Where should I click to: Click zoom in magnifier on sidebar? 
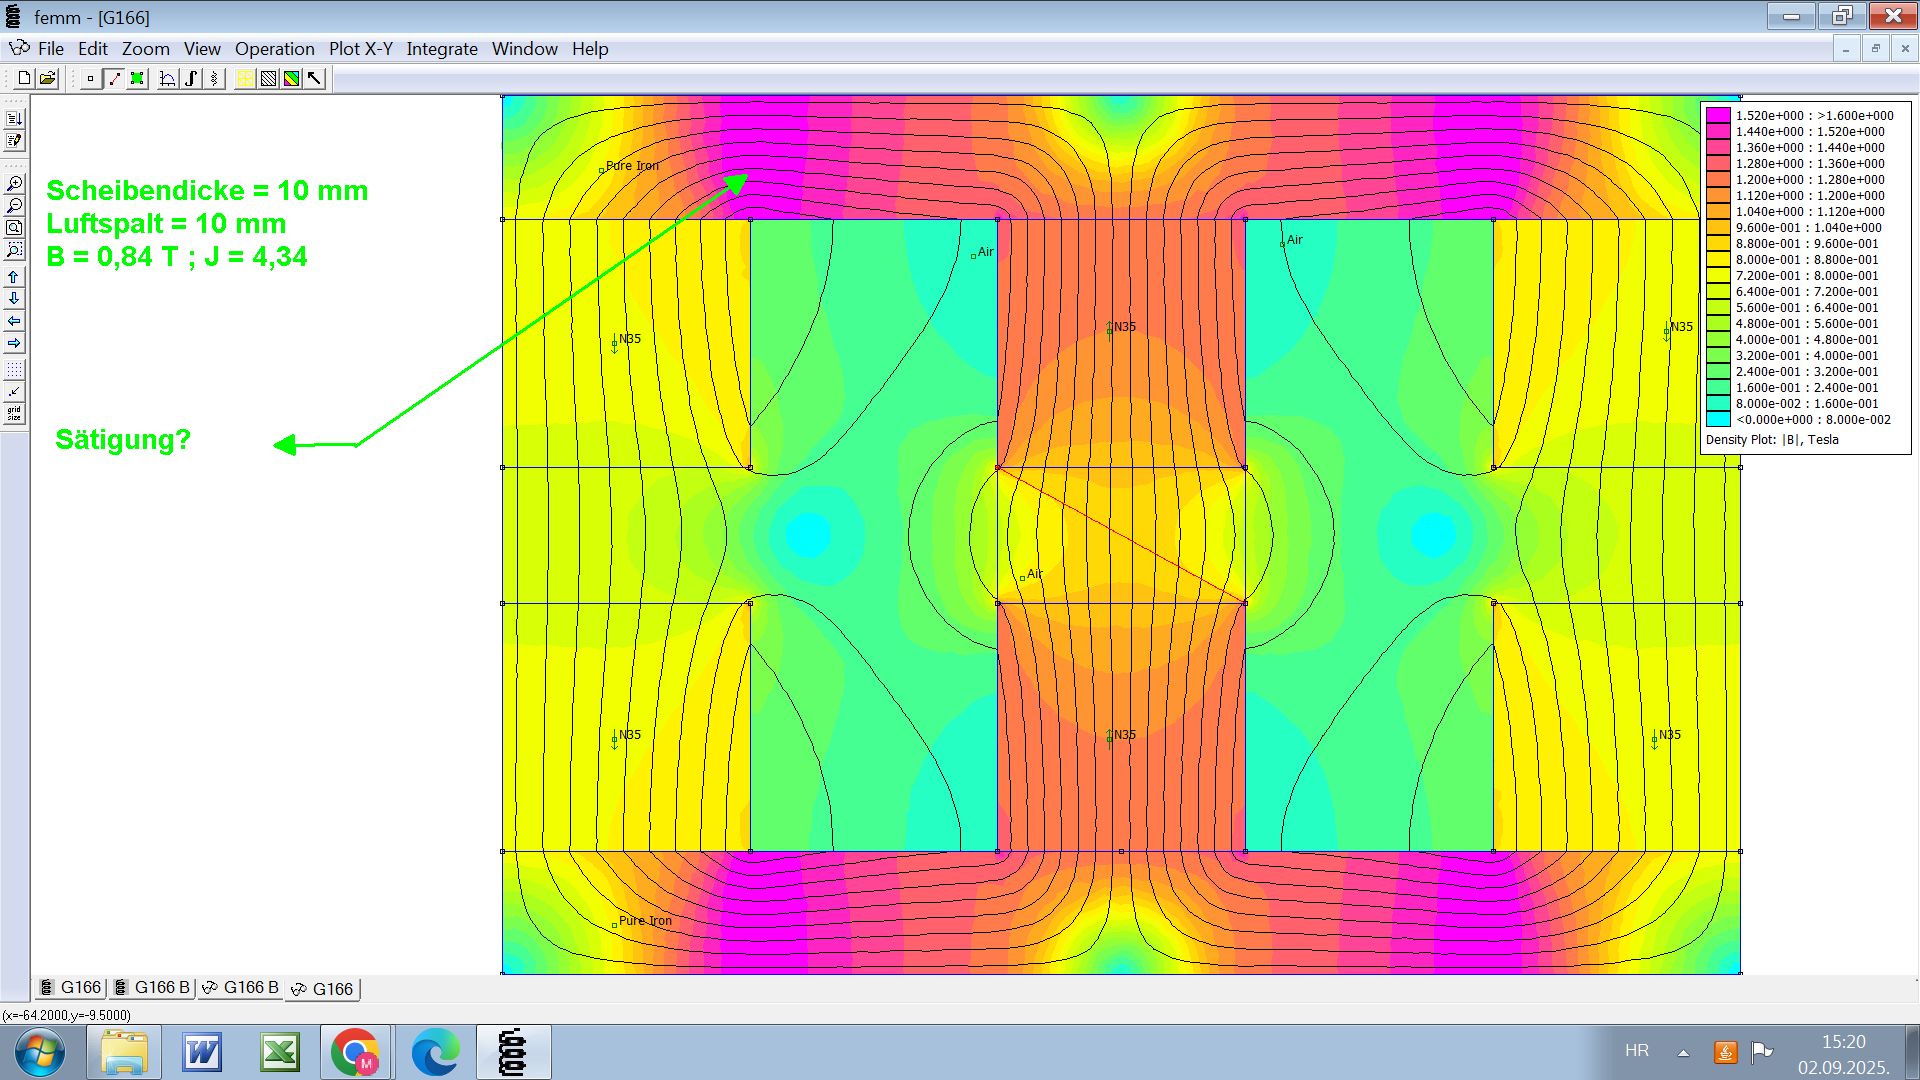coord(14,184)
